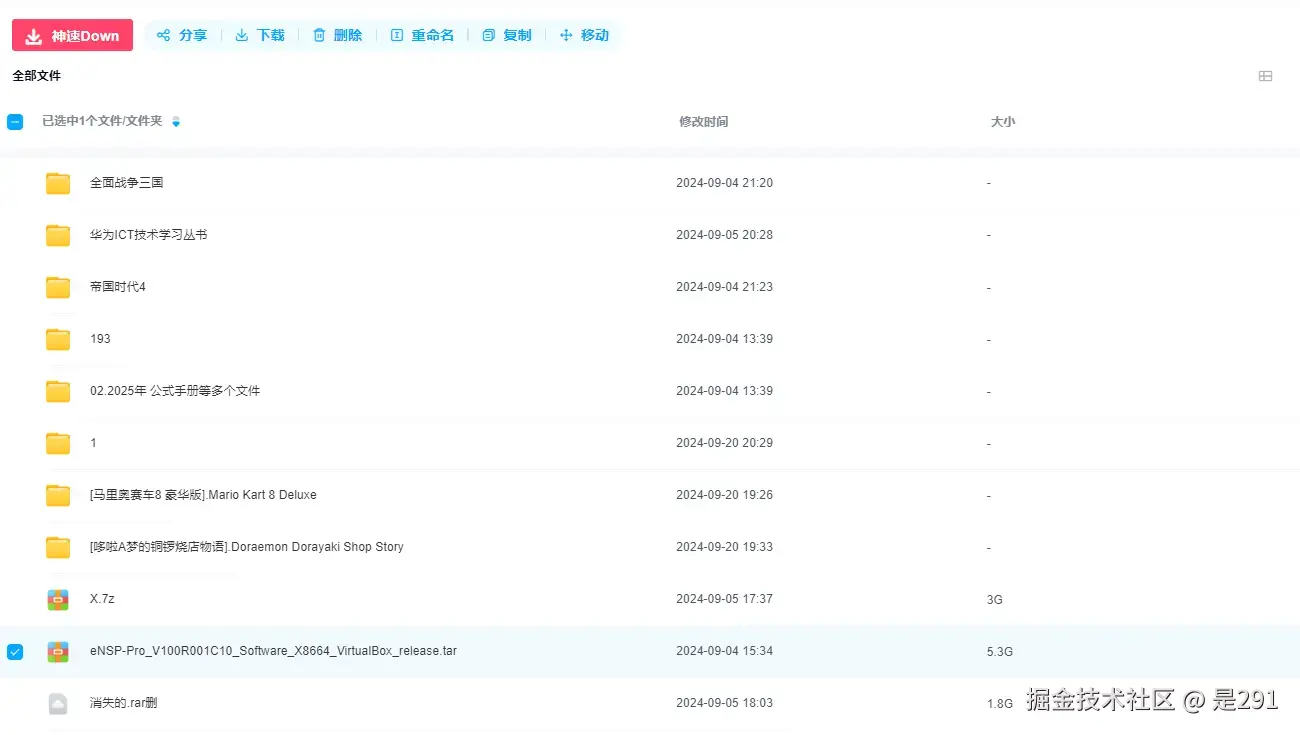
Task: Click the 移动 move toolbar button
Action: point(584,35)
